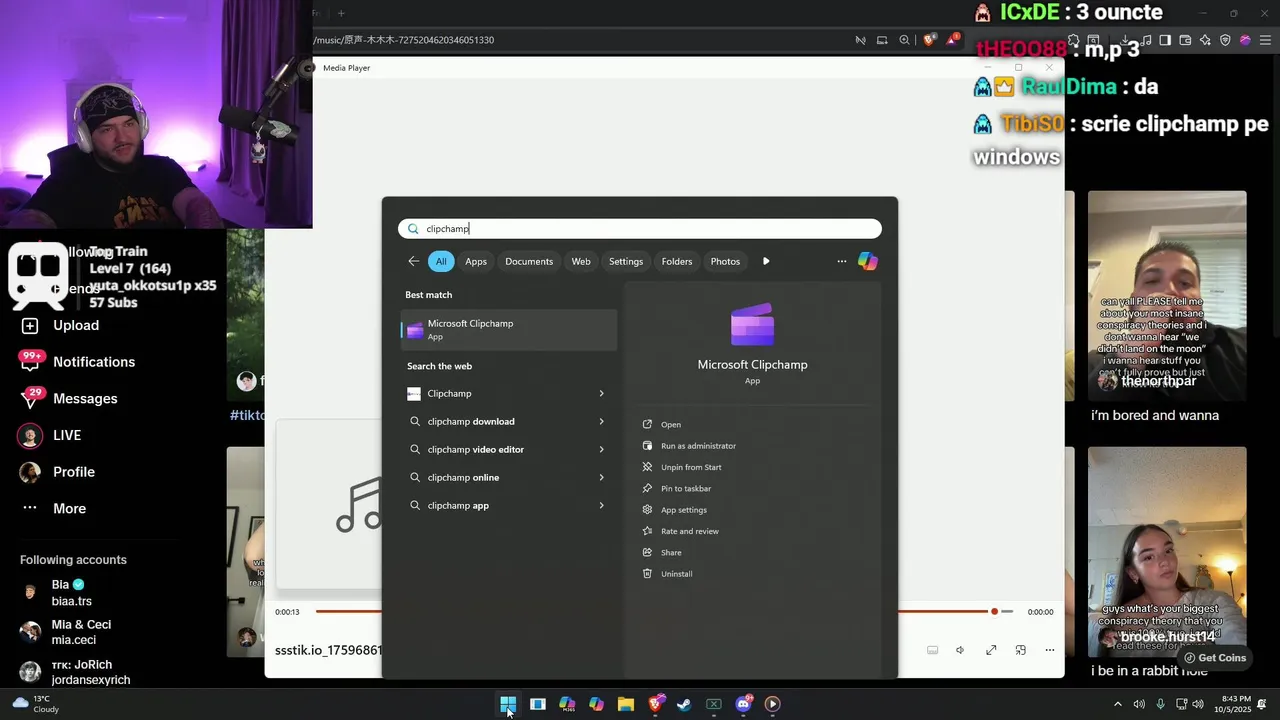
Task: Click the 'clipchamp download' web suggestion
Action: point(471,422)
